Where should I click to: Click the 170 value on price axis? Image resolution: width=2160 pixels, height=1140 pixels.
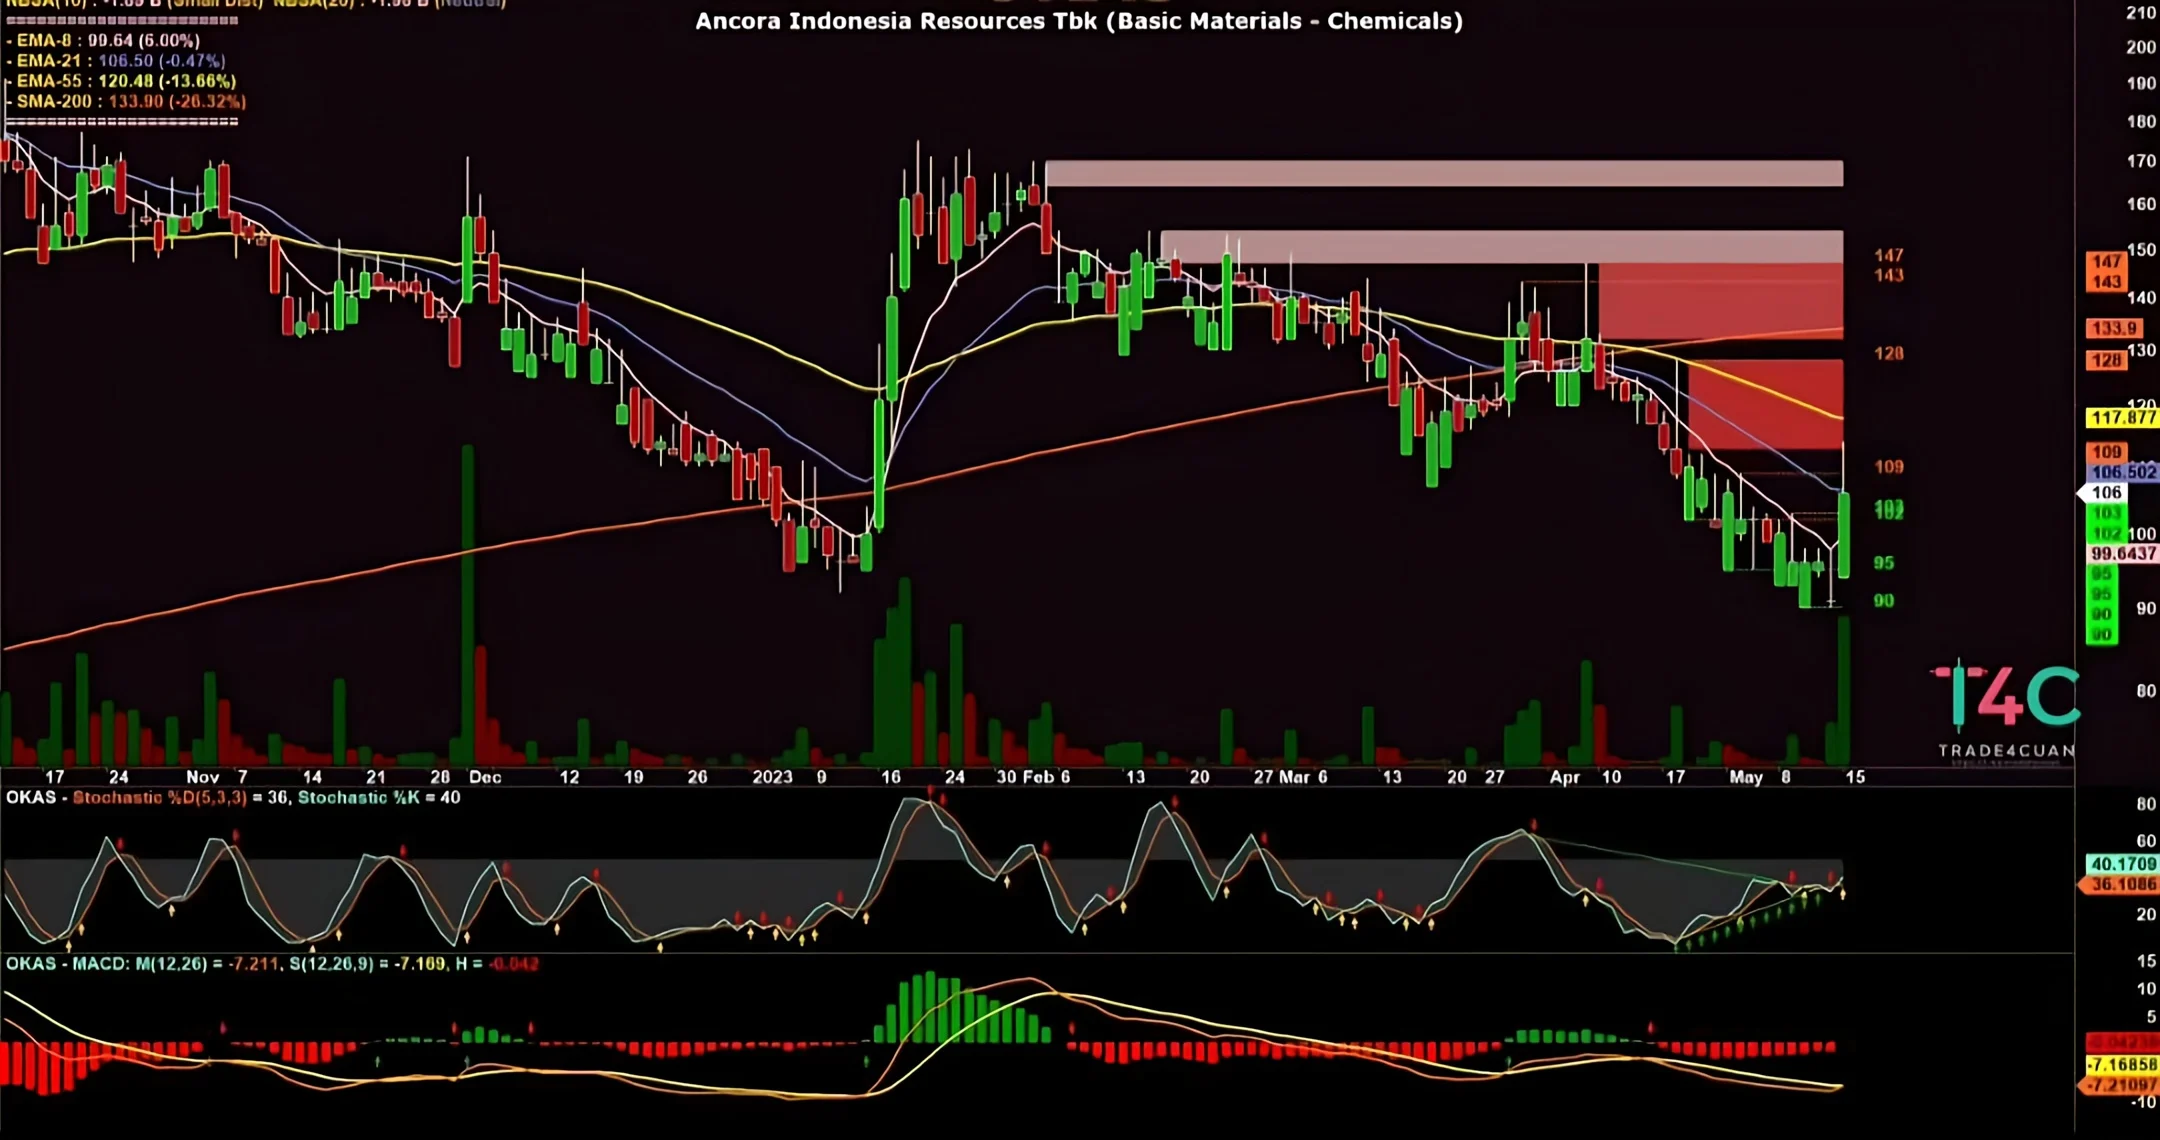[x=2141, y=161]
